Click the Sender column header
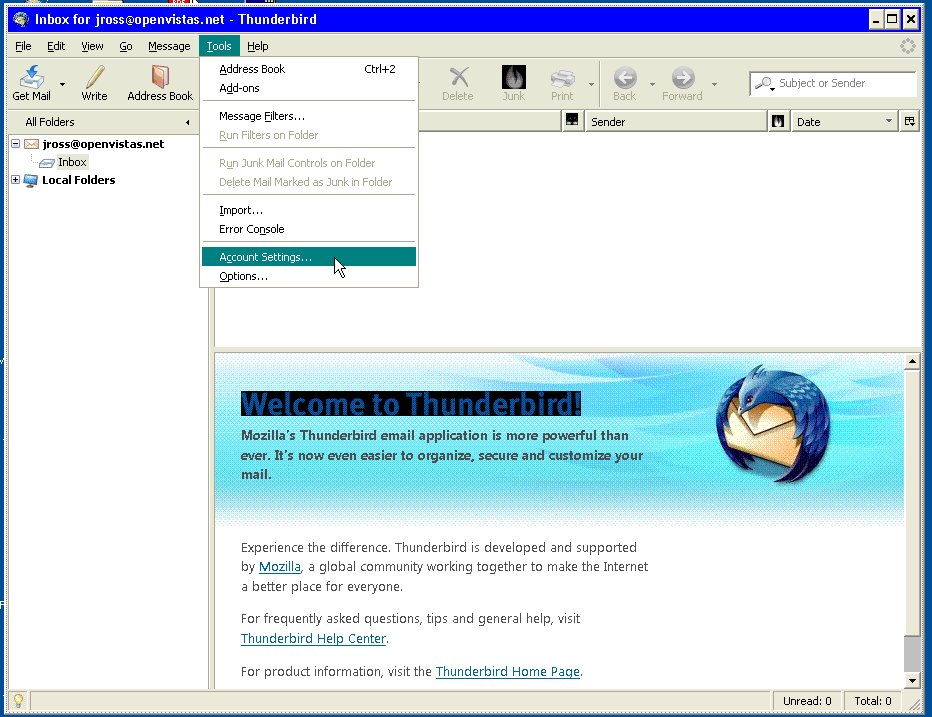932x717 pixels. (676, 121)
